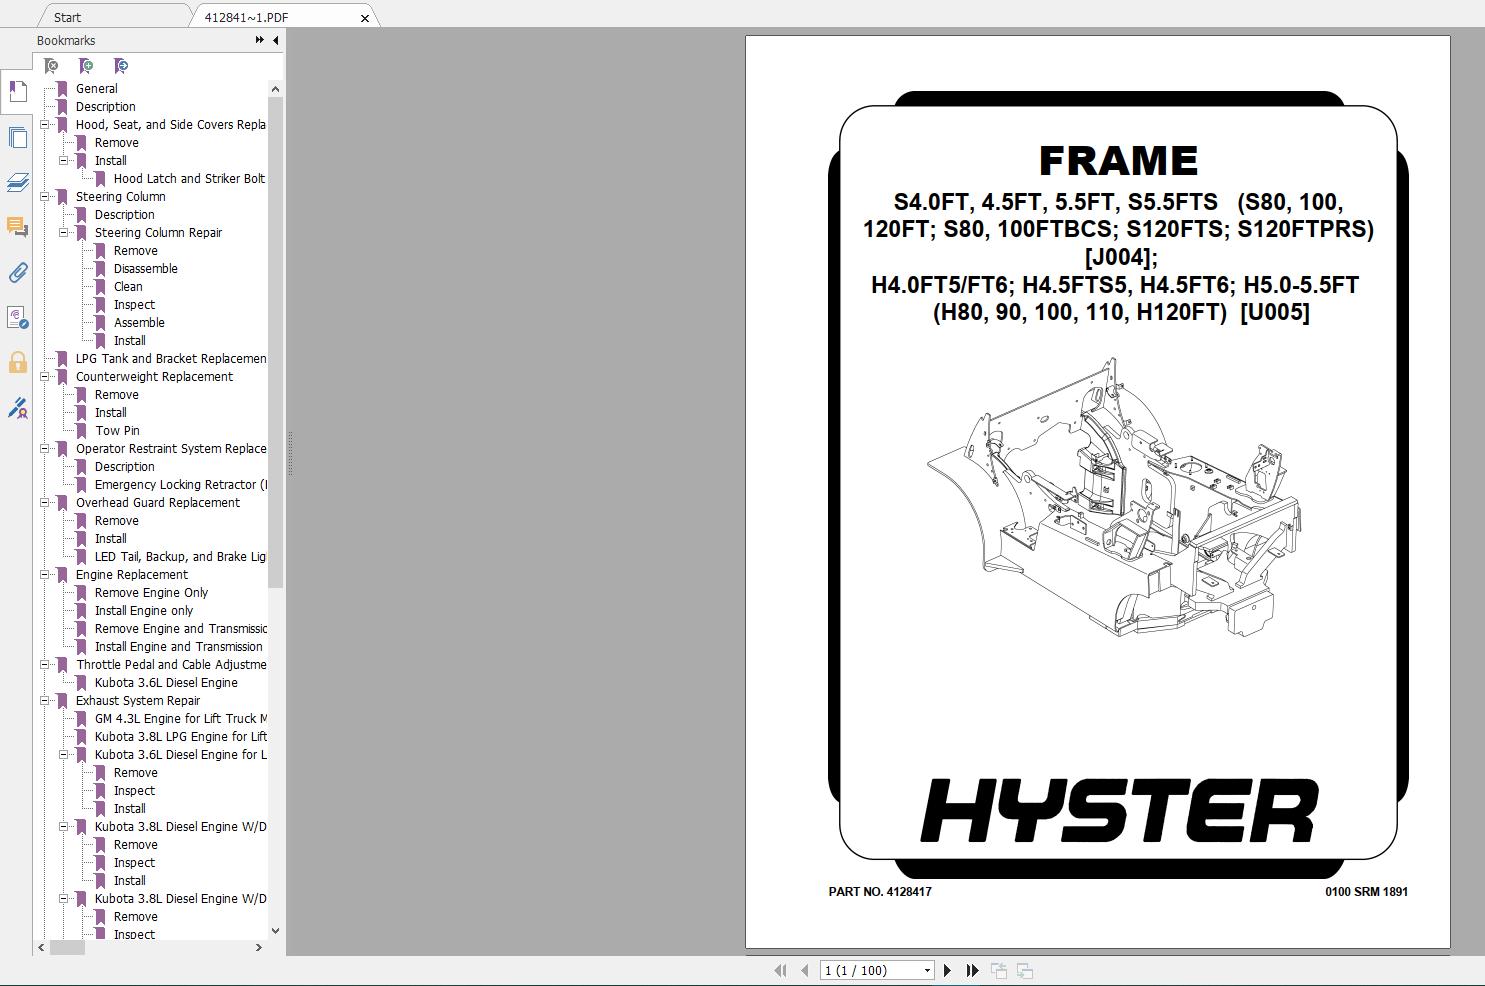This screenshot has height=986, width=1485.
Task: Expand the Bookmarks panel with double-arrow button
Action: click(260, 40)
